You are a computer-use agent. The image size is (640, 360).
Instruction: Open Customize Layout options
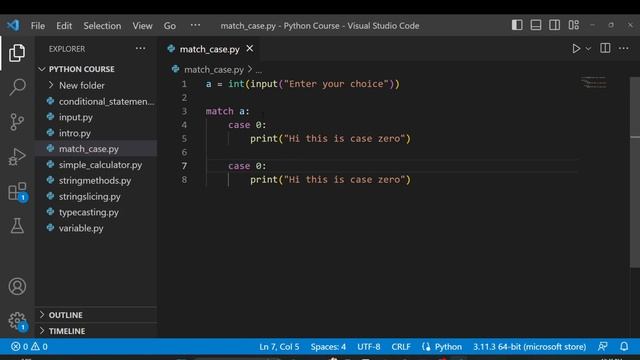coord(573,25)
